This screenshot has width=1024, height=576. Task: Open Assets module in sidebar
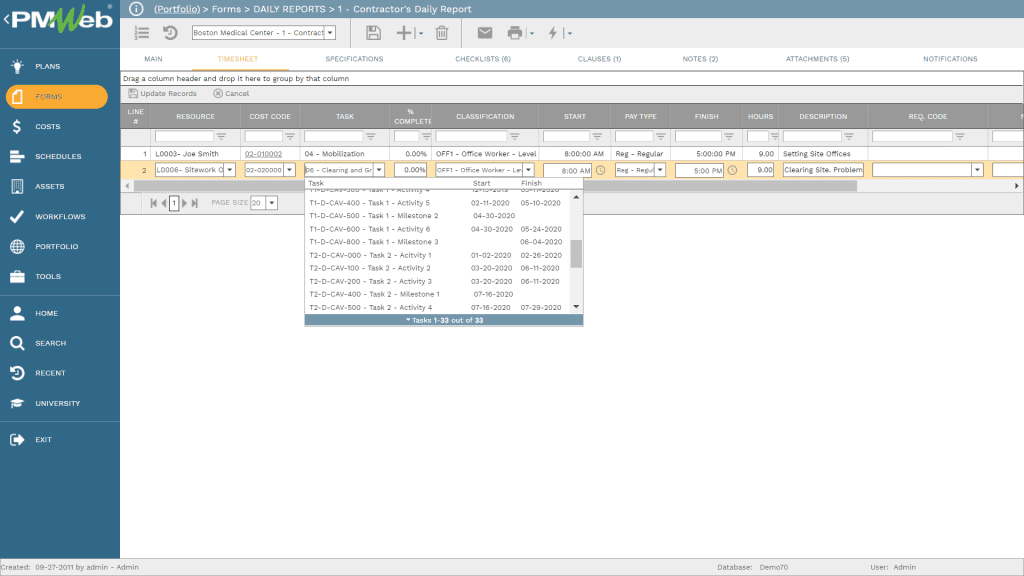click(49, 187)
